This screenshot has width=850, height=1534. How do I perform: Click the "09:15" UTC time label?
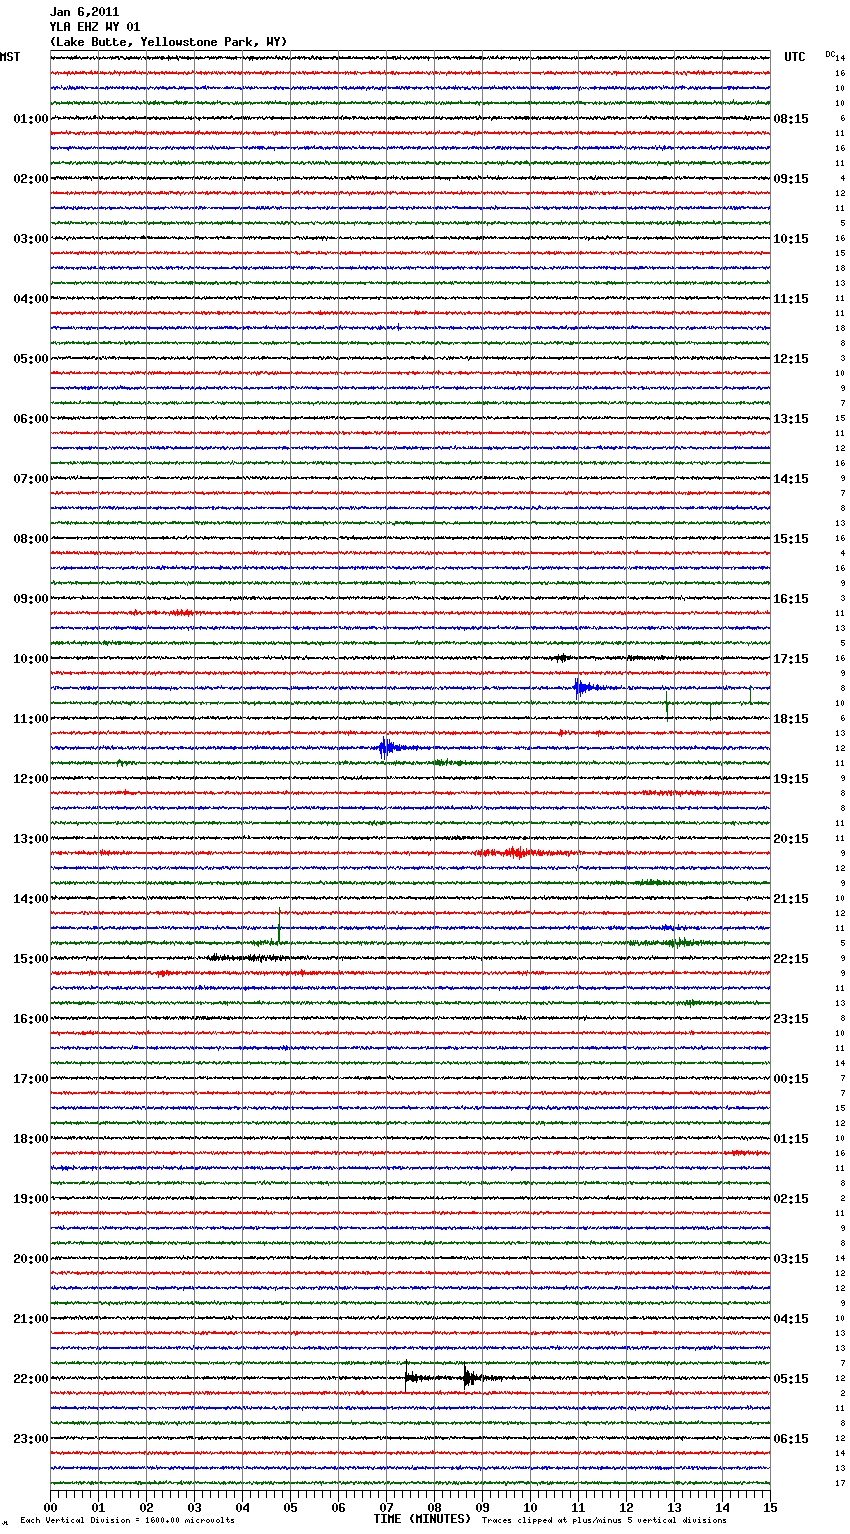click(x=791, y=179)
